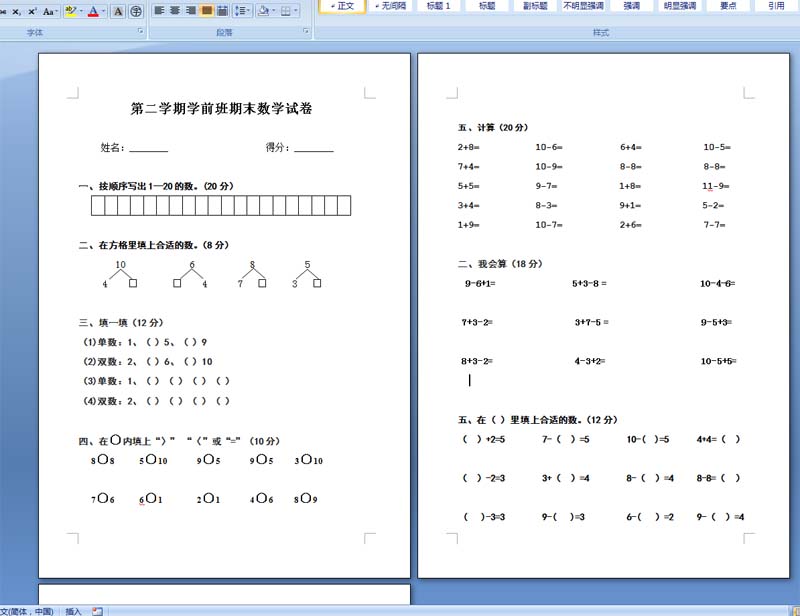Apply the 强调 style
800x616 pixels.
point(631,6)
